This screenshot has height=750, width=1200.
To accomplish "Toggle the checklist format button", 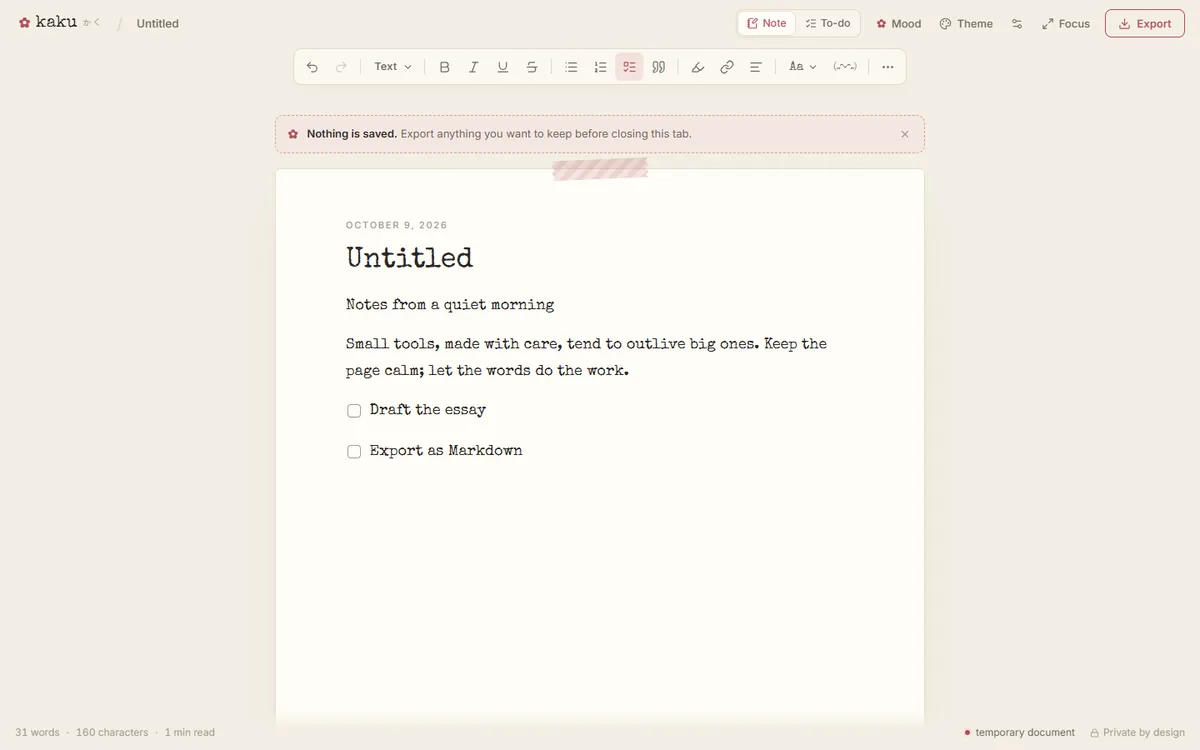I will (629, 67).
